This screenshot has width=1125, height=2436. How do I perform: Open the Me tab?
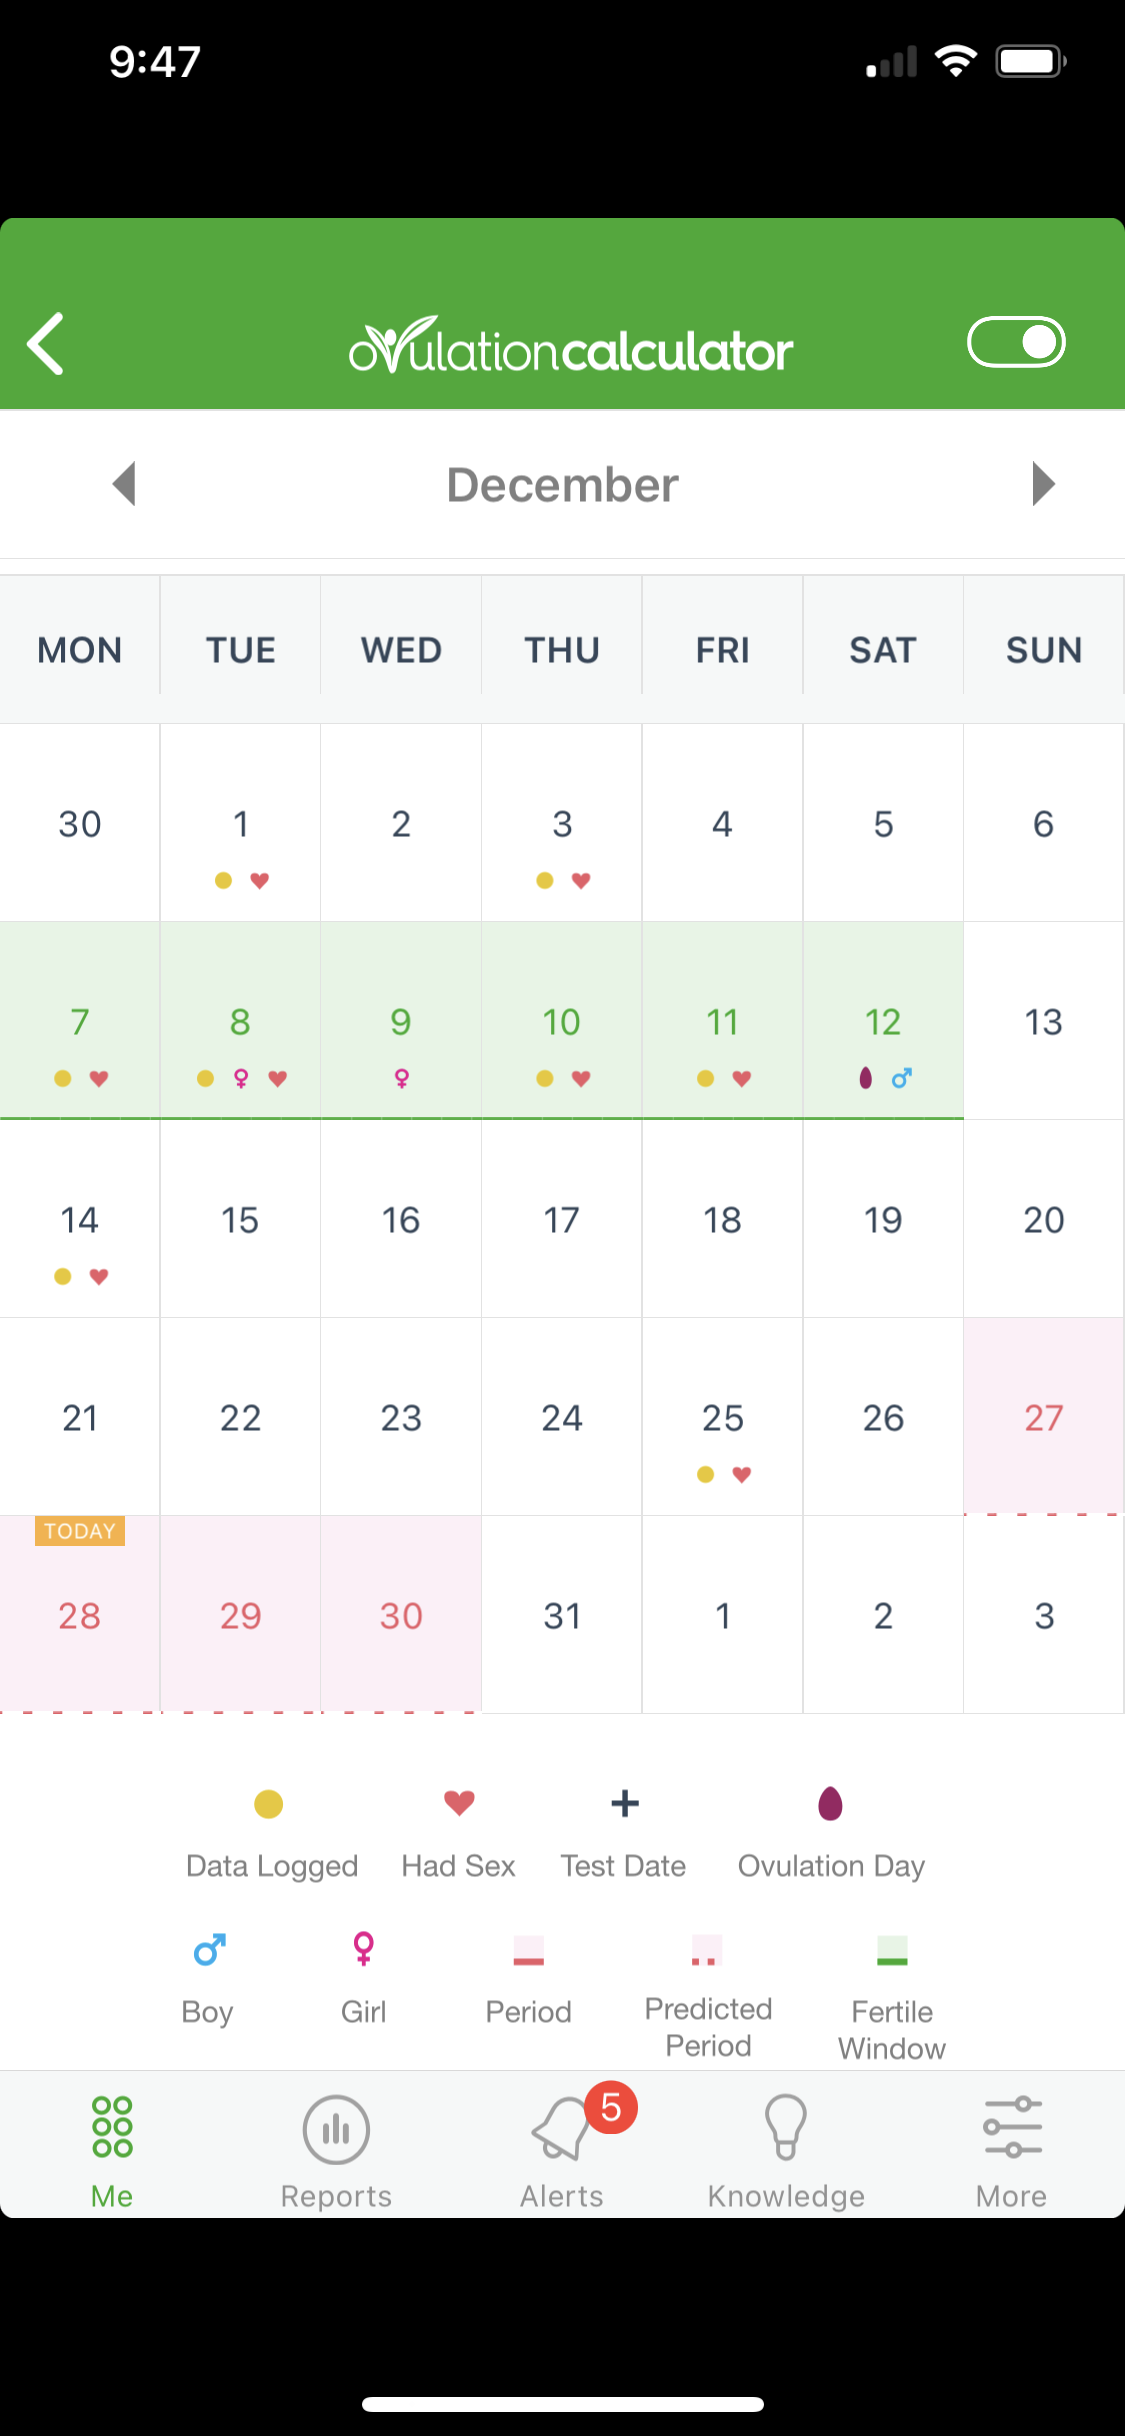click(x=112, y=2152)
